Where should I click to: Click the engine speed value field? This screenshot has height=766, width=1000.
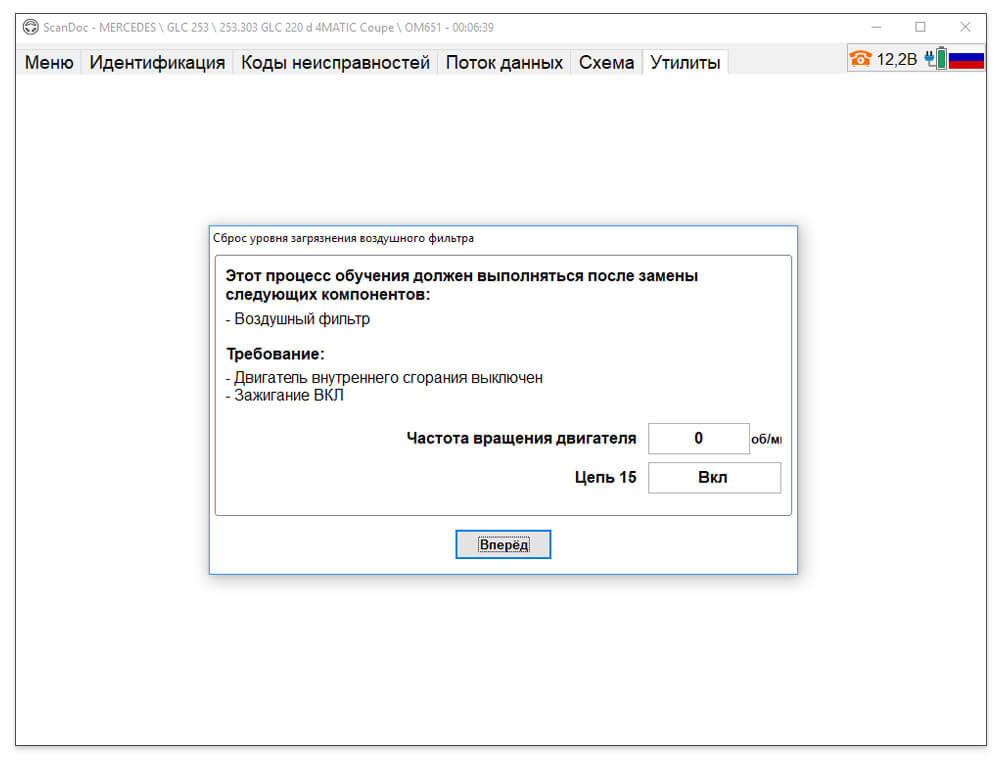tap(698, 439)
